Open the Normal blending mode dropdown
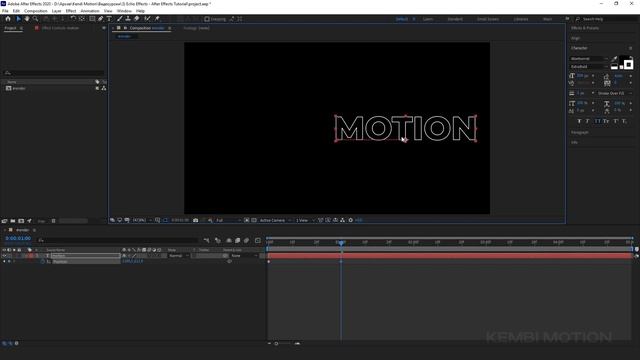 point(179,256)
